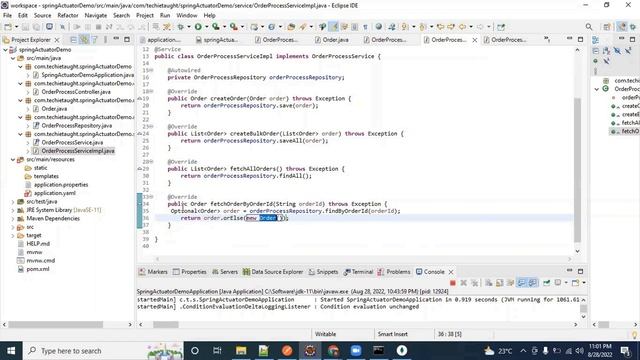Toggle Mark Occurrences in the toolbar

[334, 27]
